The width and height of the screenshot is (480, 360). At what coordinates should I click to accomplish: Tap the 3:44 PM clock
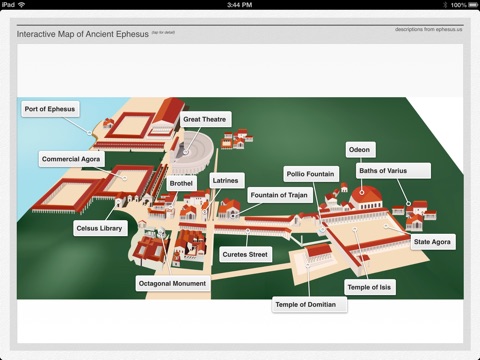coord(240,5)
